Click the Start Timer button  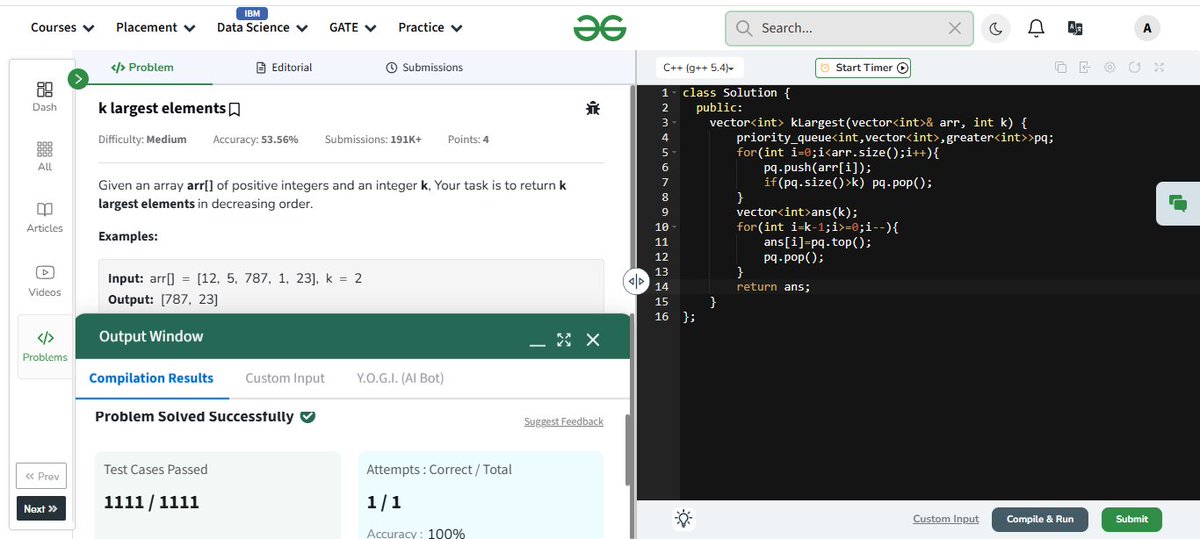[863, 68]
